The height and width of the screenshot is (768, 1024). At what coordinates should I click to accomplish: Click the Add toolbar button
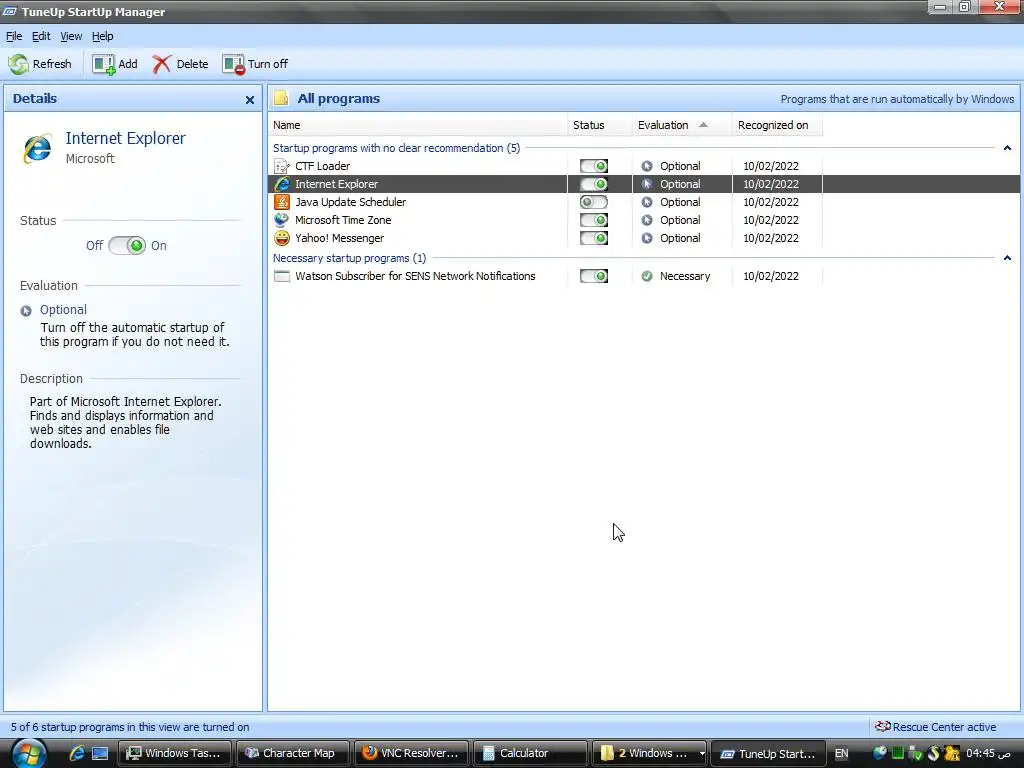coord(115,64)
